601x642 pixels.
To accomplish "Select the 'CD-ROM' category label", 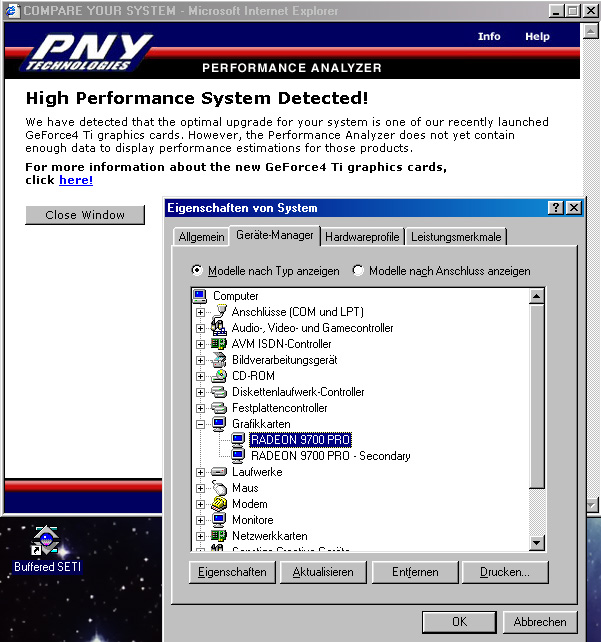I will (253, 376).
